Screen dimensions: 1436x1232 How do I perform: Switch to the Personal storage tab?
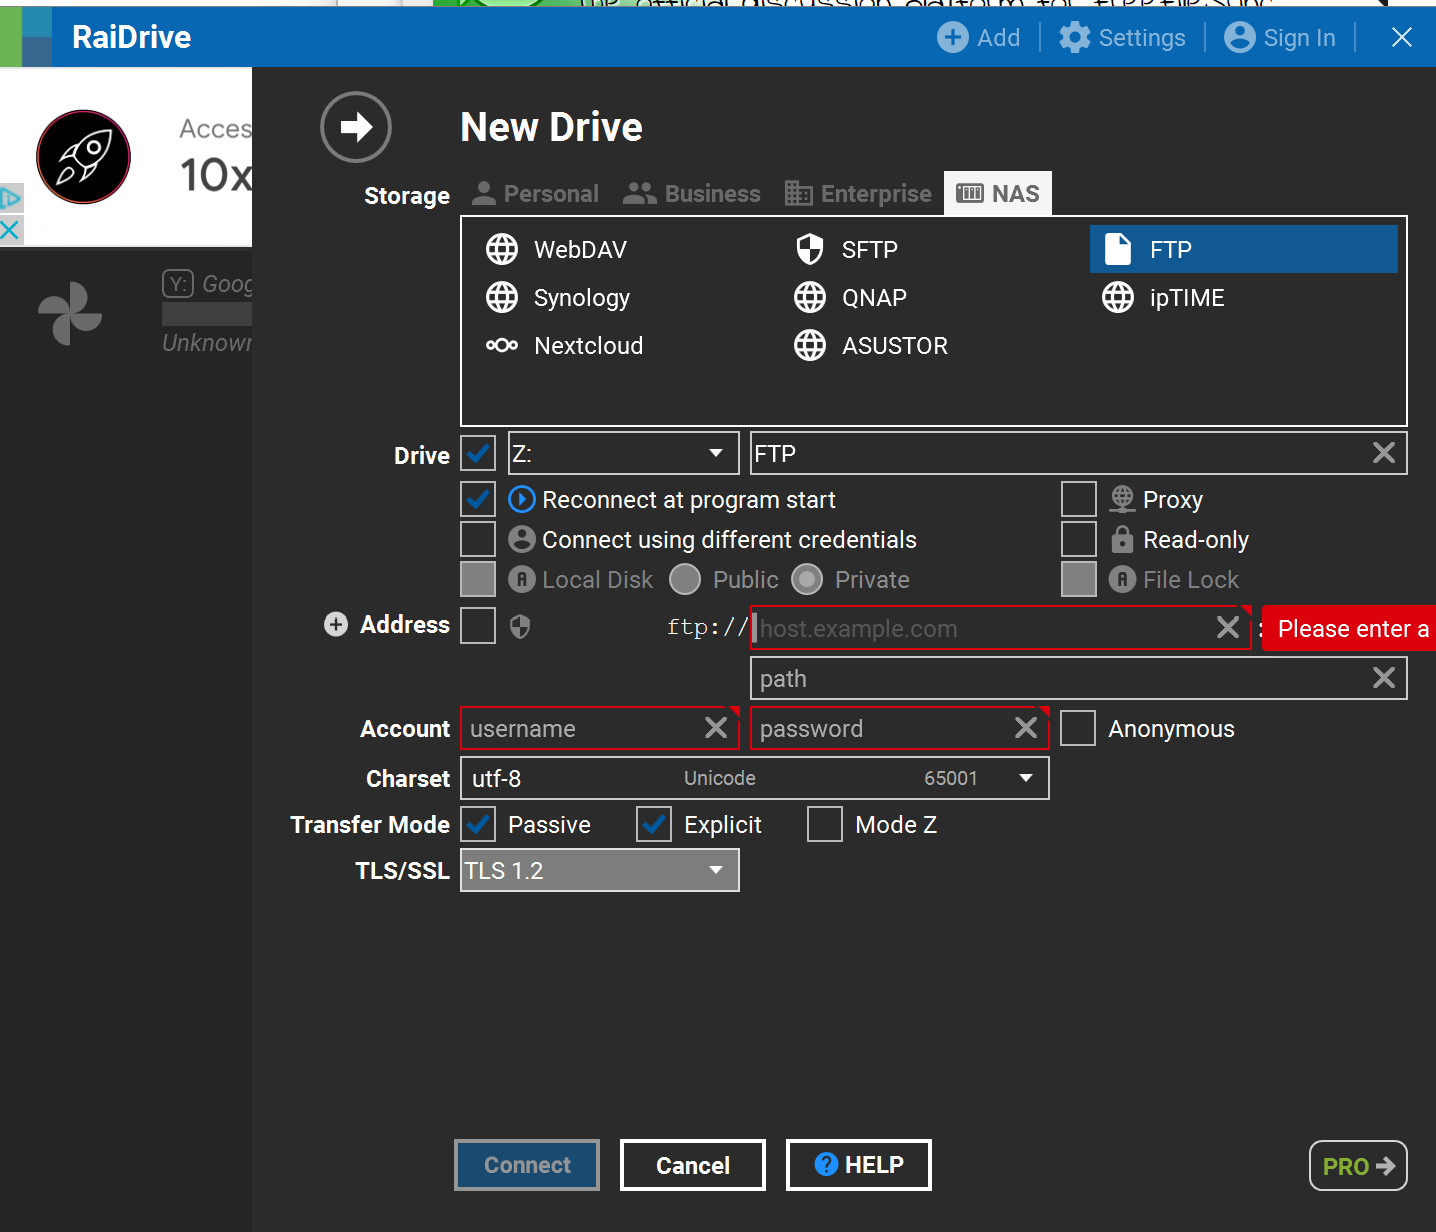tap(535, 193)
